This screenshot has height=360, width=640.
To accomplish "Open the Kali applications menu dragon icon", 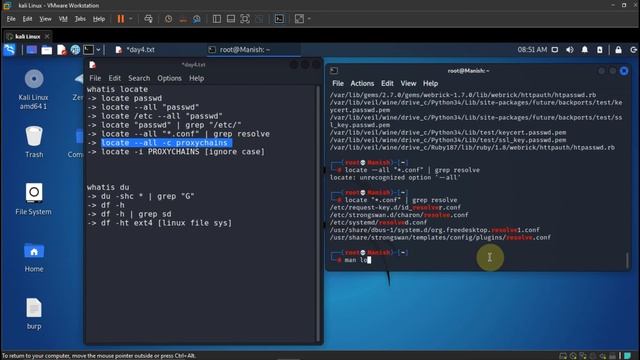I will click(9, 50).
